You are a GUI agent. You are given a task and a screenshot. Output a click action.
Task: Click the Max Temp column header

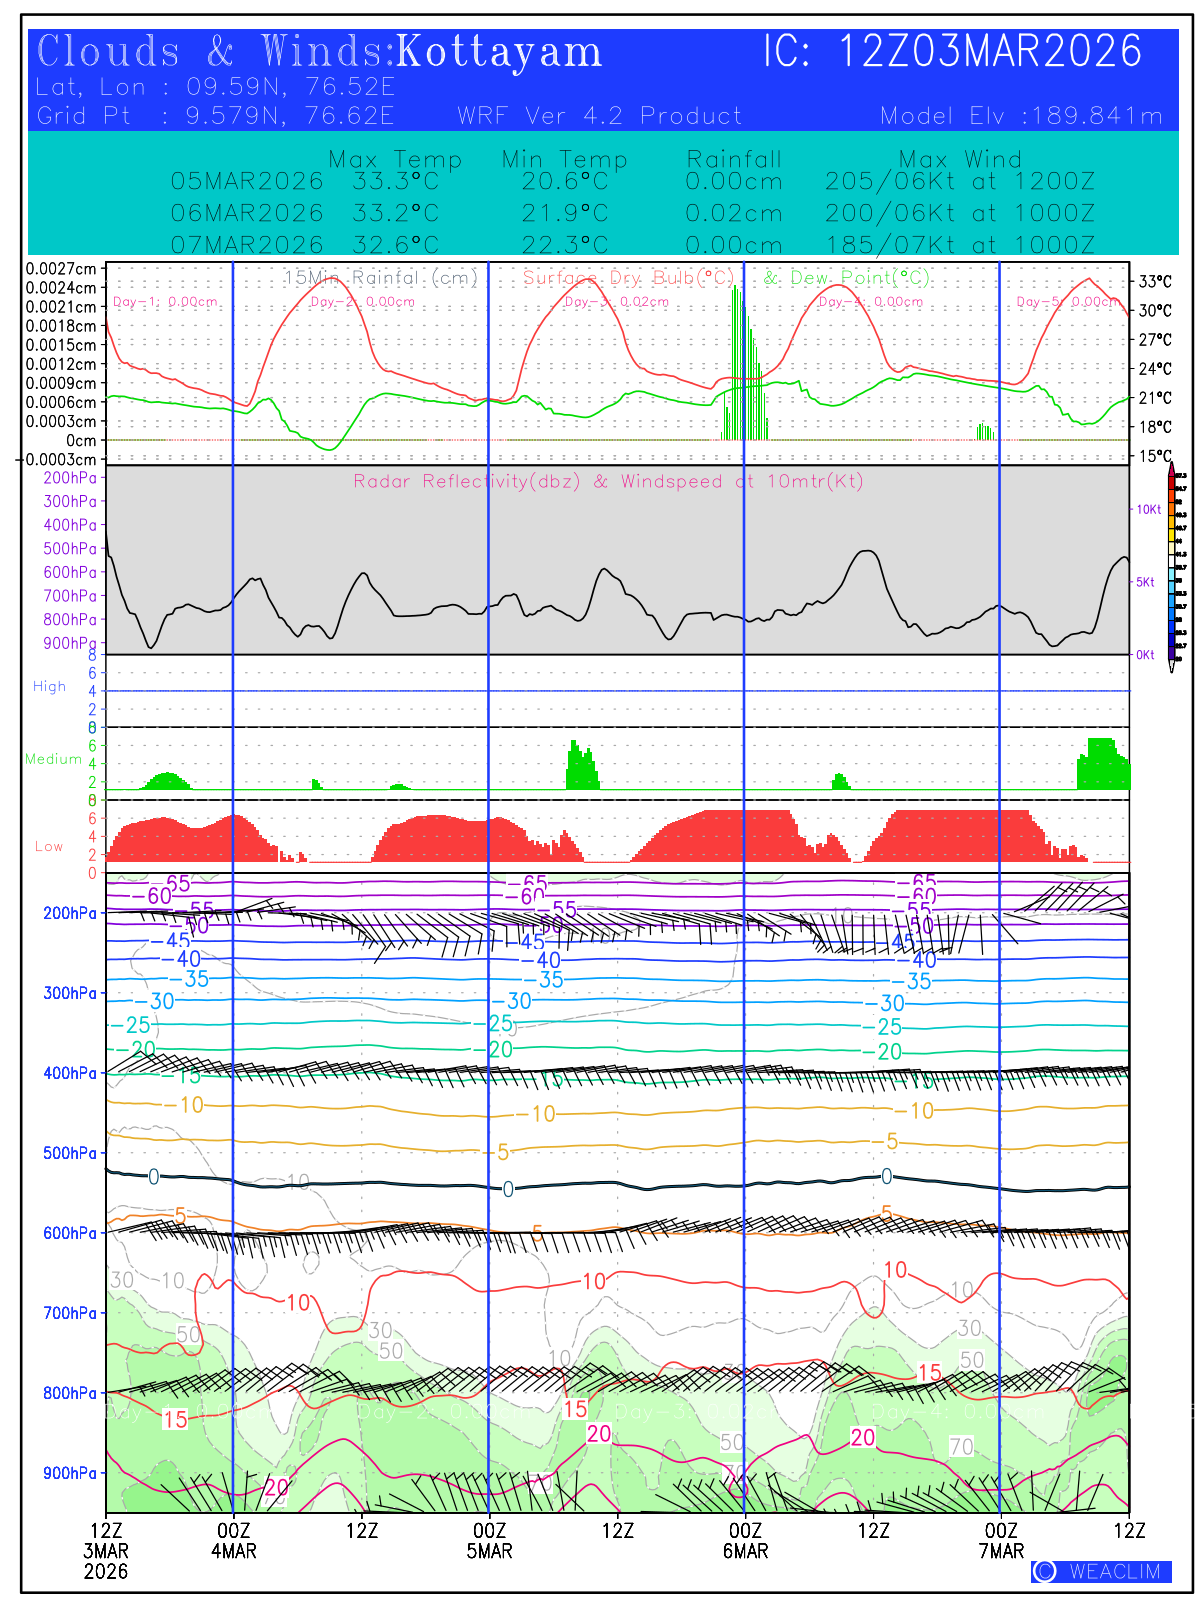[x=395, y=159]
